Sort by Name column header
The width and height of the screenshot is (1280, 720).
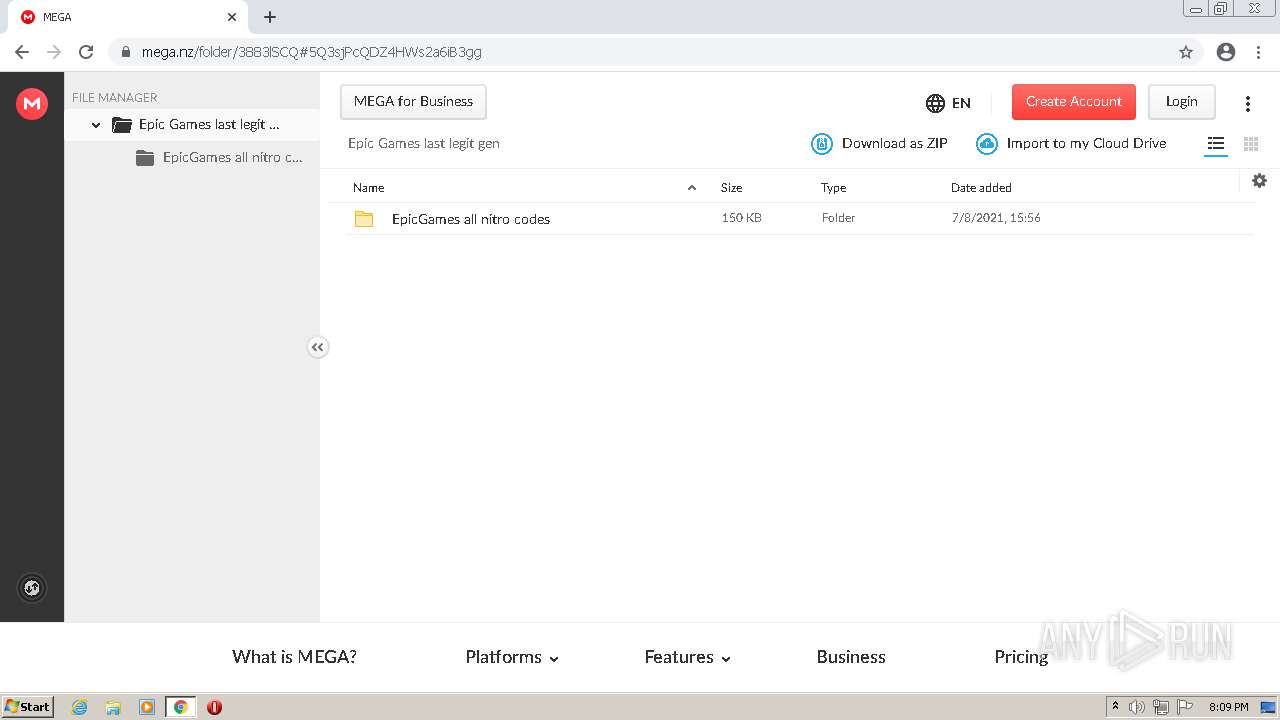coord(369,188)
